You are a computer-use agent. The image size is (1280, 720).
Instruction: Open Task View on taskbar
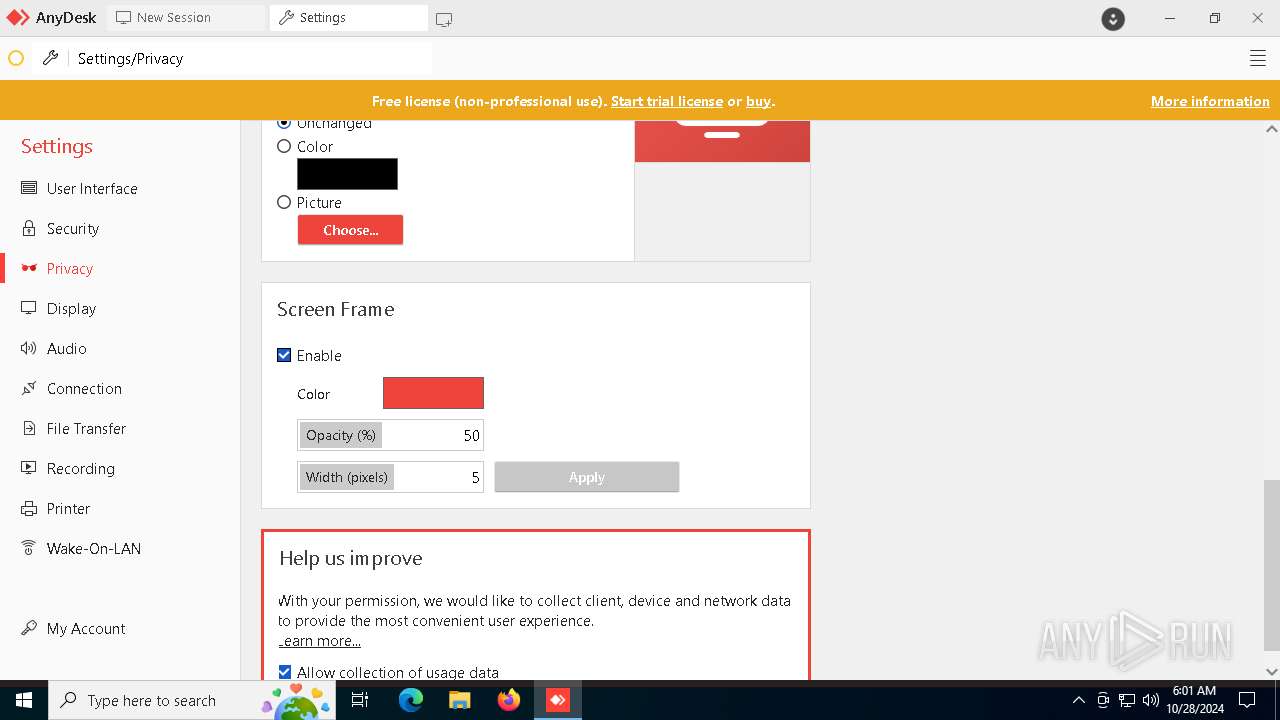[360, 700]
